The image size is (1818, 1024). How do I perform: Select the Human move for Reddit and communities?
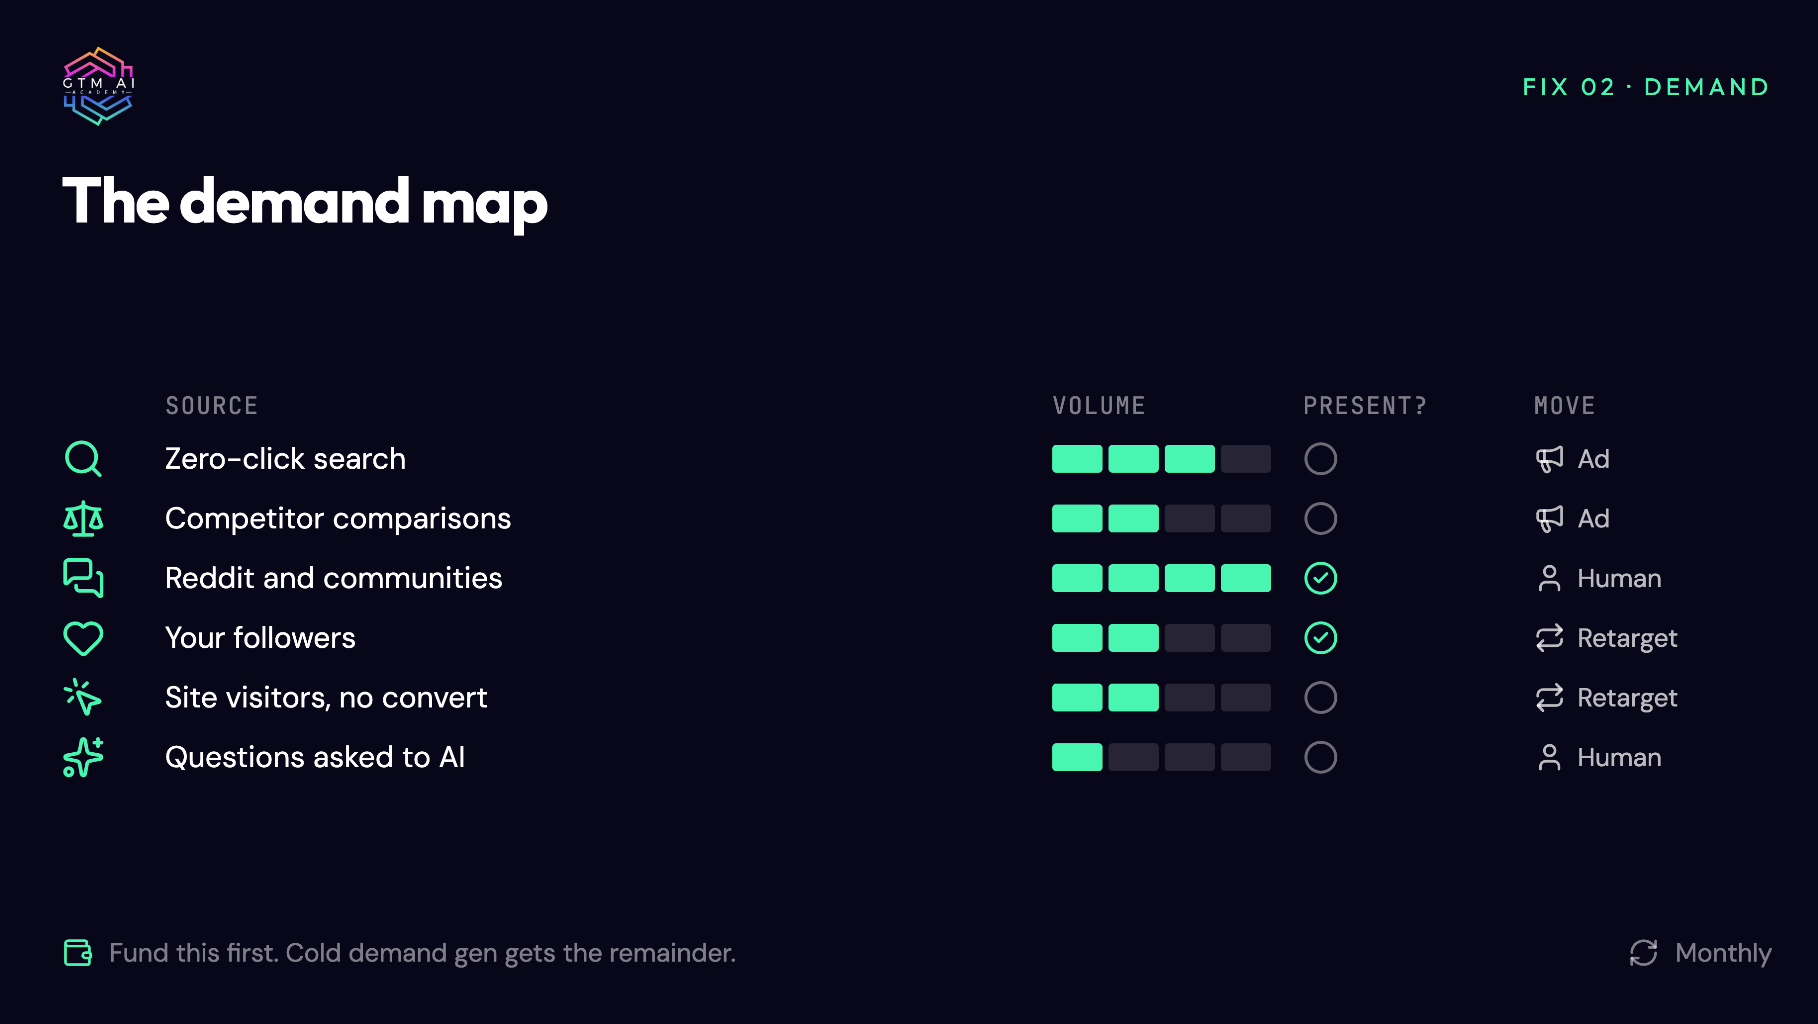[1598, 578]
